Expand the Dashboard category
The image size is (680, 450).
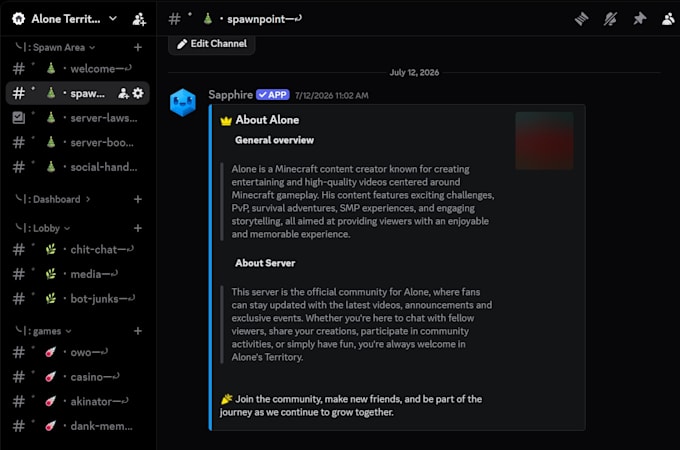(x=53, y=199)
